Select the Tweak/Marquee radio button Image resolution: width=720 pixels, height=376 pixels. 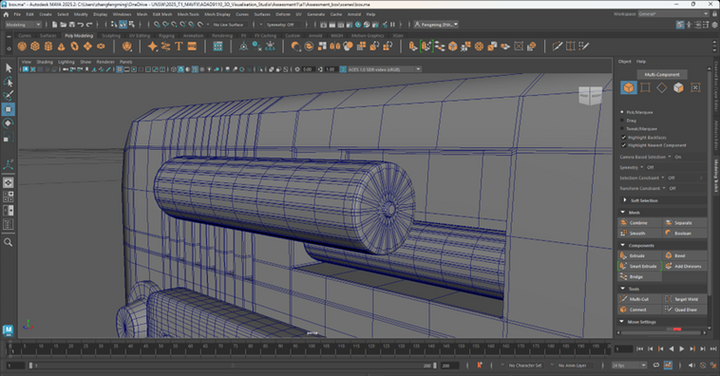point(622,129)
